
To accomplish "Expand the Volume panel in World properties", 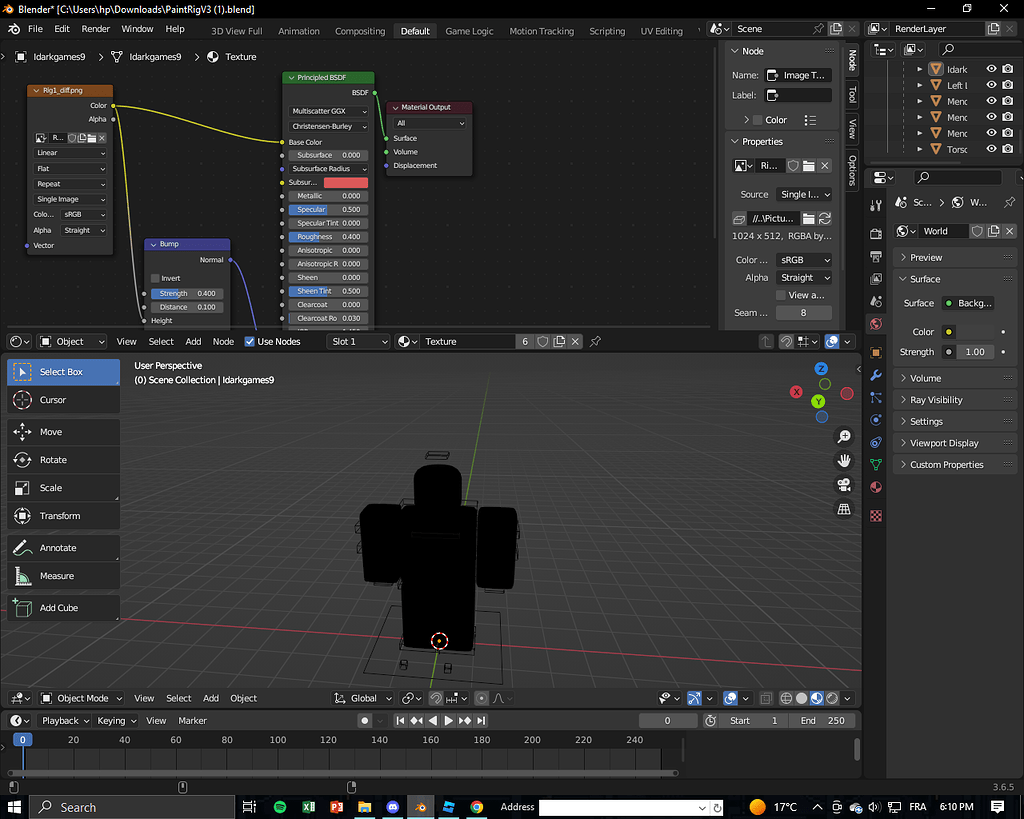I will pos(925,377).
